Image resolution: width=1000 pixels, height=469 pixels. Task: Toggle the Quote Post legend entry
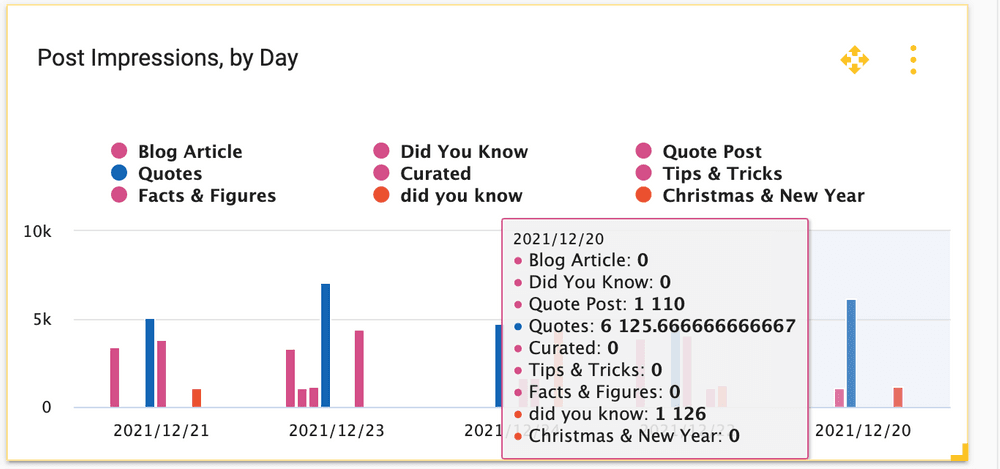(712, 152)
